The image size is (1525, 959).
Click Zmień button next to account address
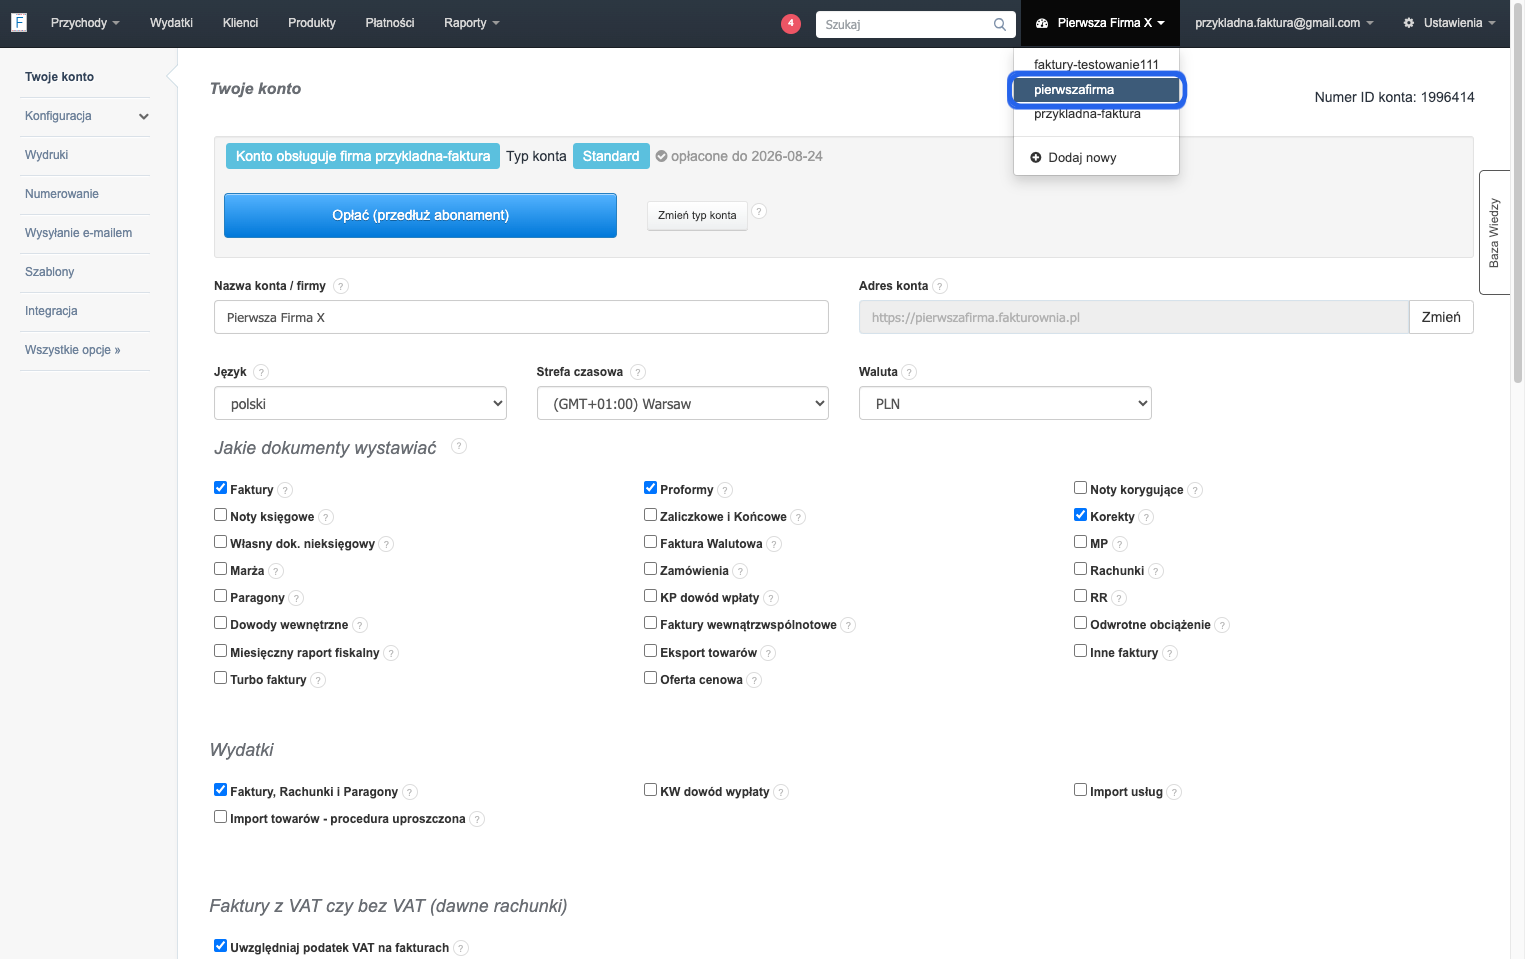click(x=1441, y=317)
